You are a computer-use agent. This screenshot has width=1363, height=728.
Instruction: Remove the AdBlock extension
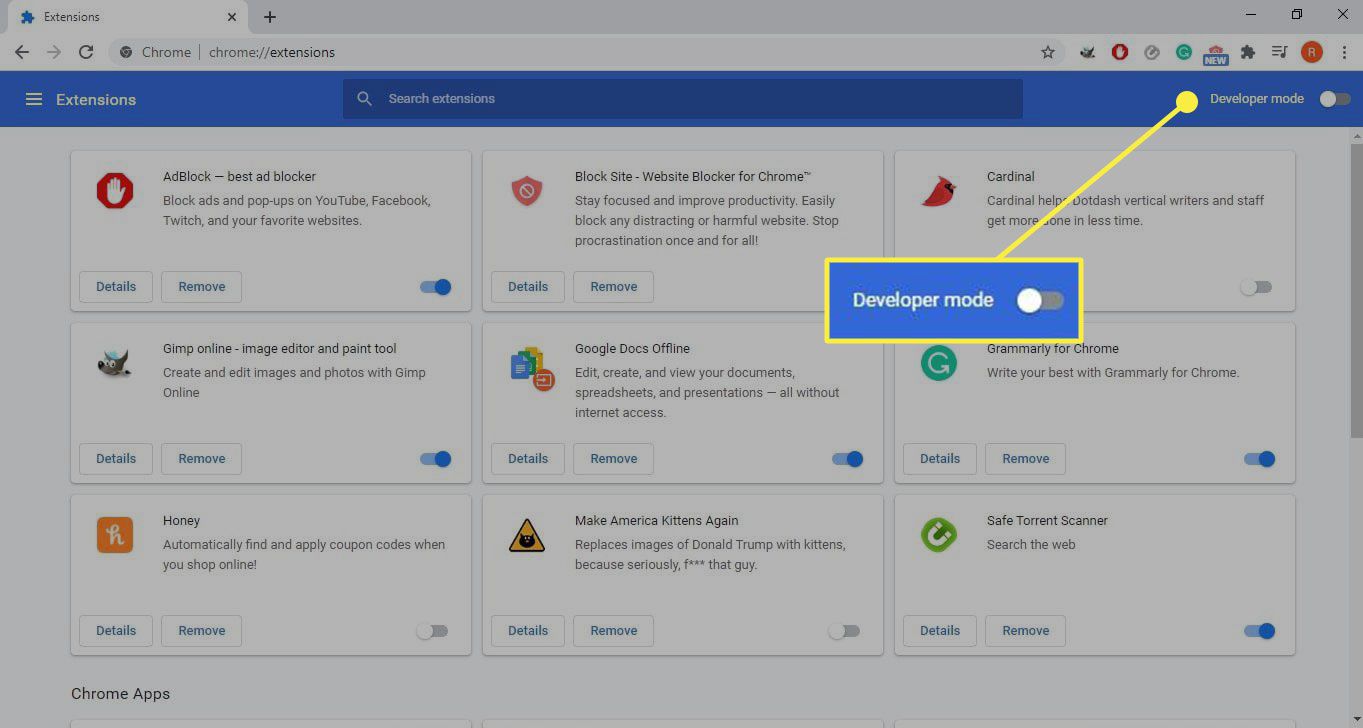(x=202, y=286)
